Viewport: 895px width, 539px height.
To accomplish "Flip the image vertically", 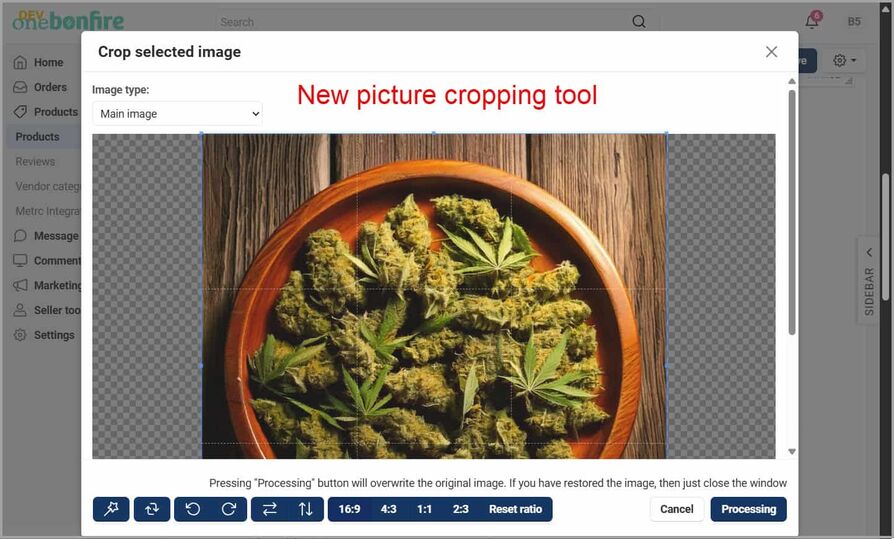I will pyautogui.click(x=306, y=509).
